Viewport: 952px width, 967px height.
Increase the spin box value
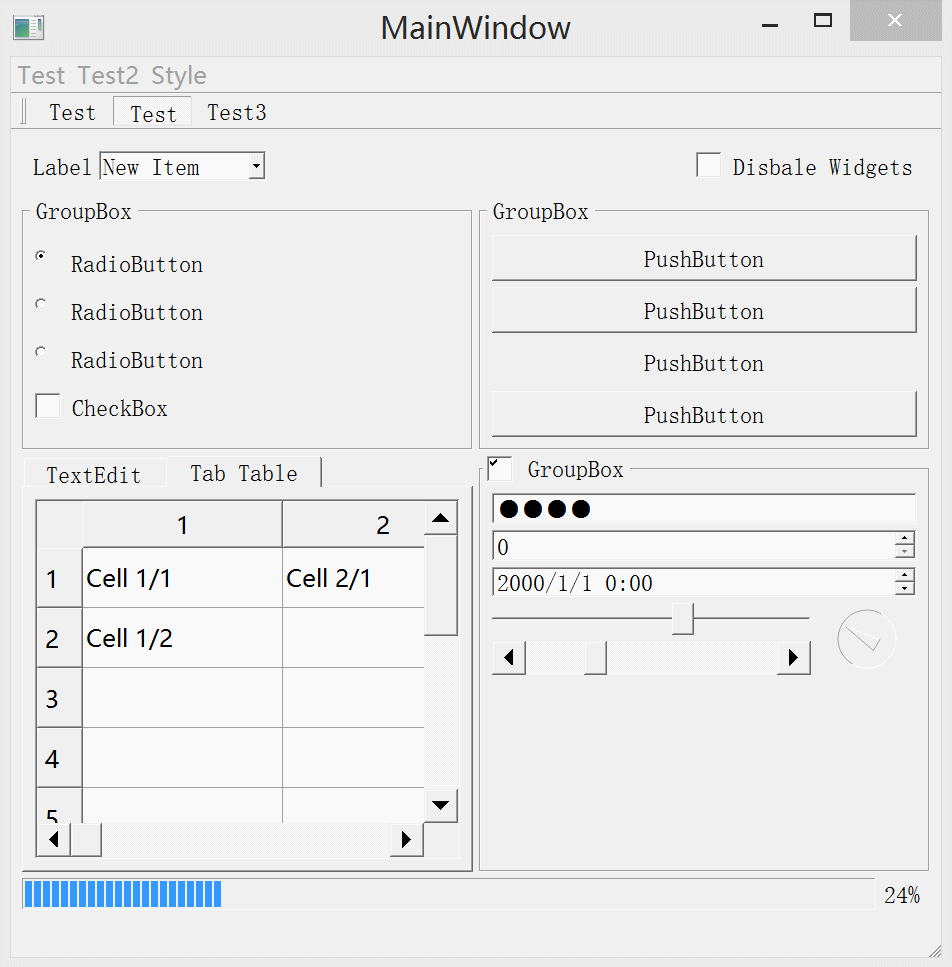click(x=905, y=538)
